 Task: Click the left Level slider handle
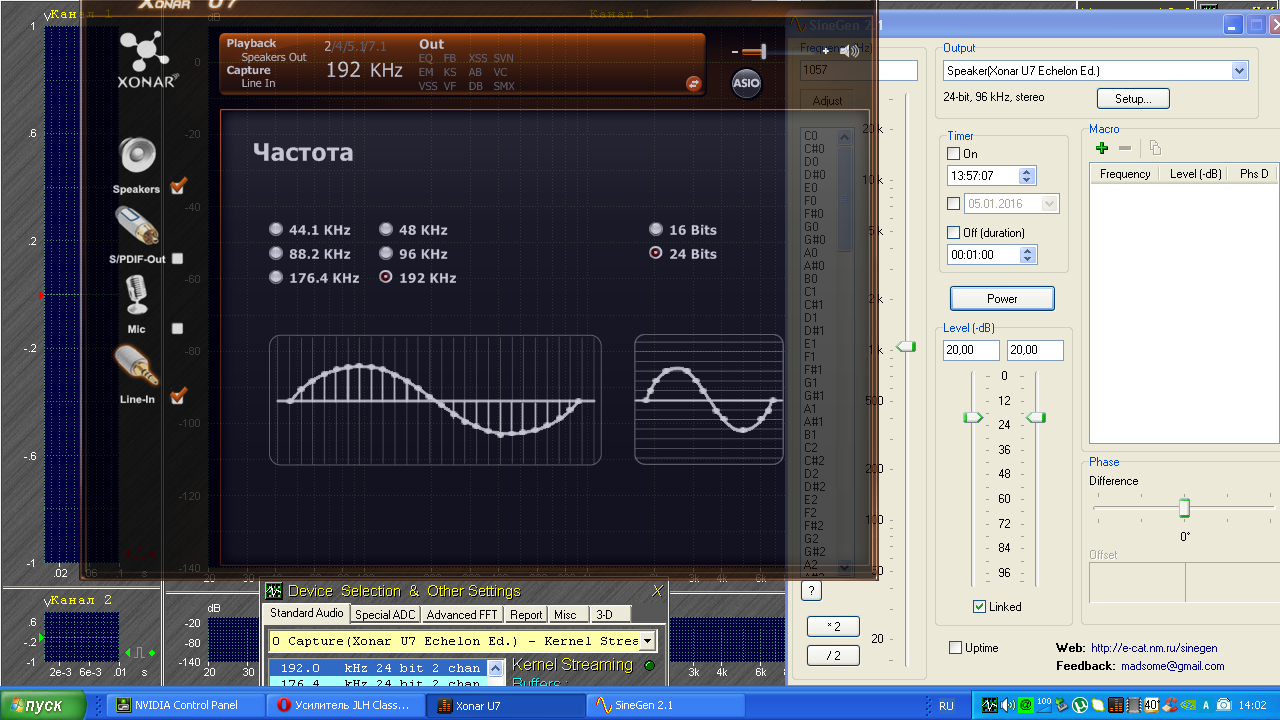coord(973,417)
